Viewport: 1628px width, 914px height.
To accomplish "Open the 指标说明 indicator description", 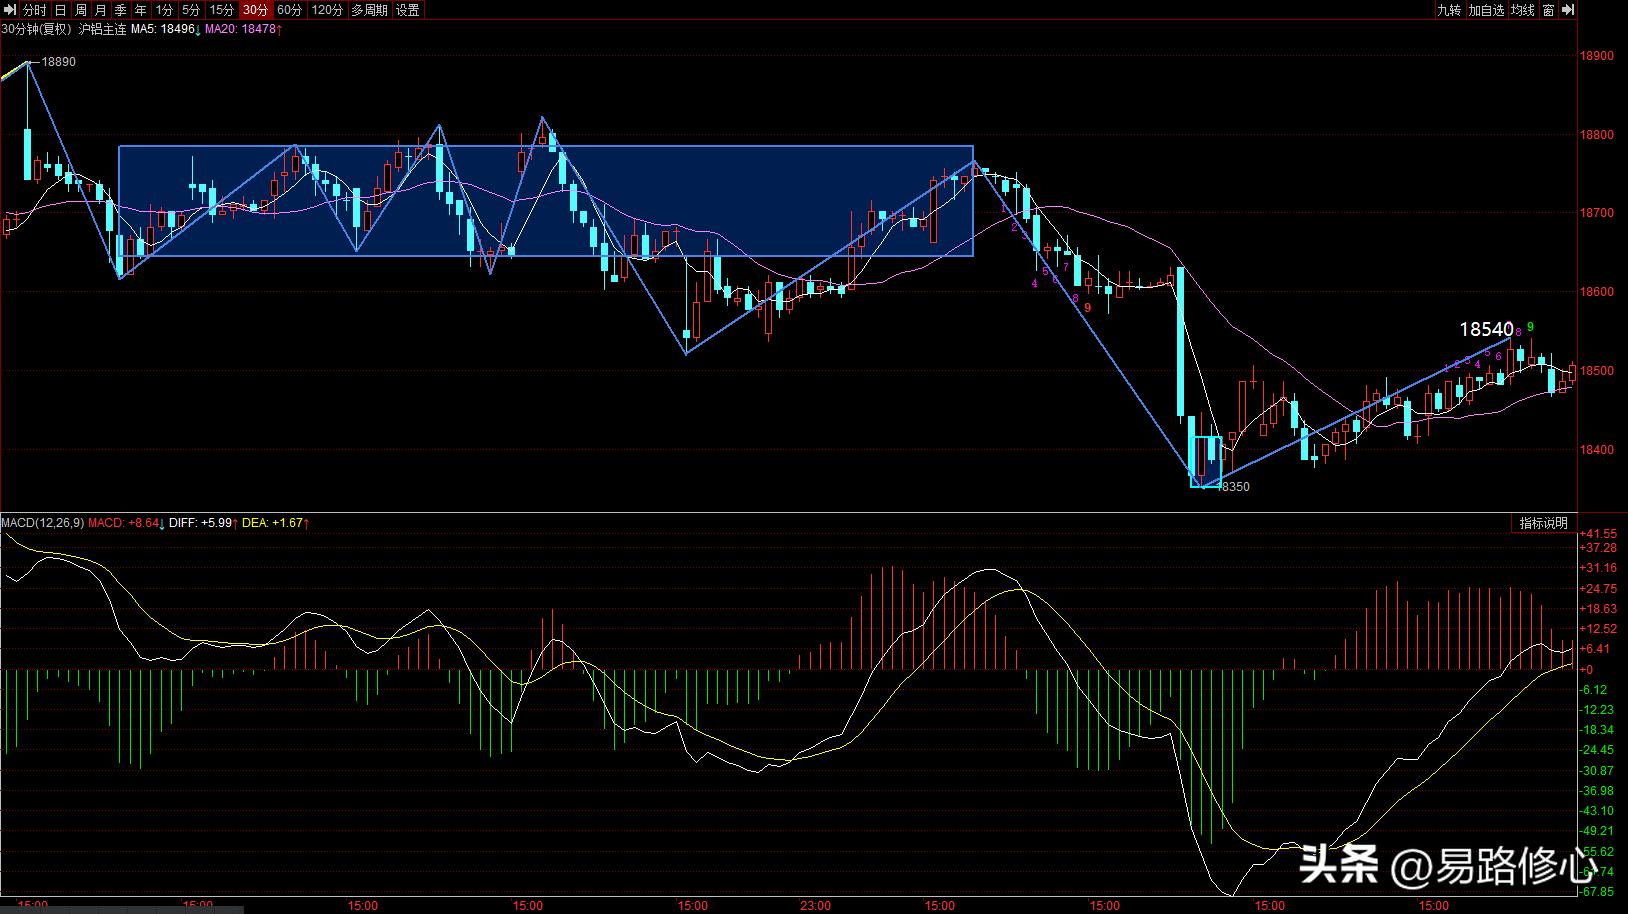I will tap(1543, 523).
